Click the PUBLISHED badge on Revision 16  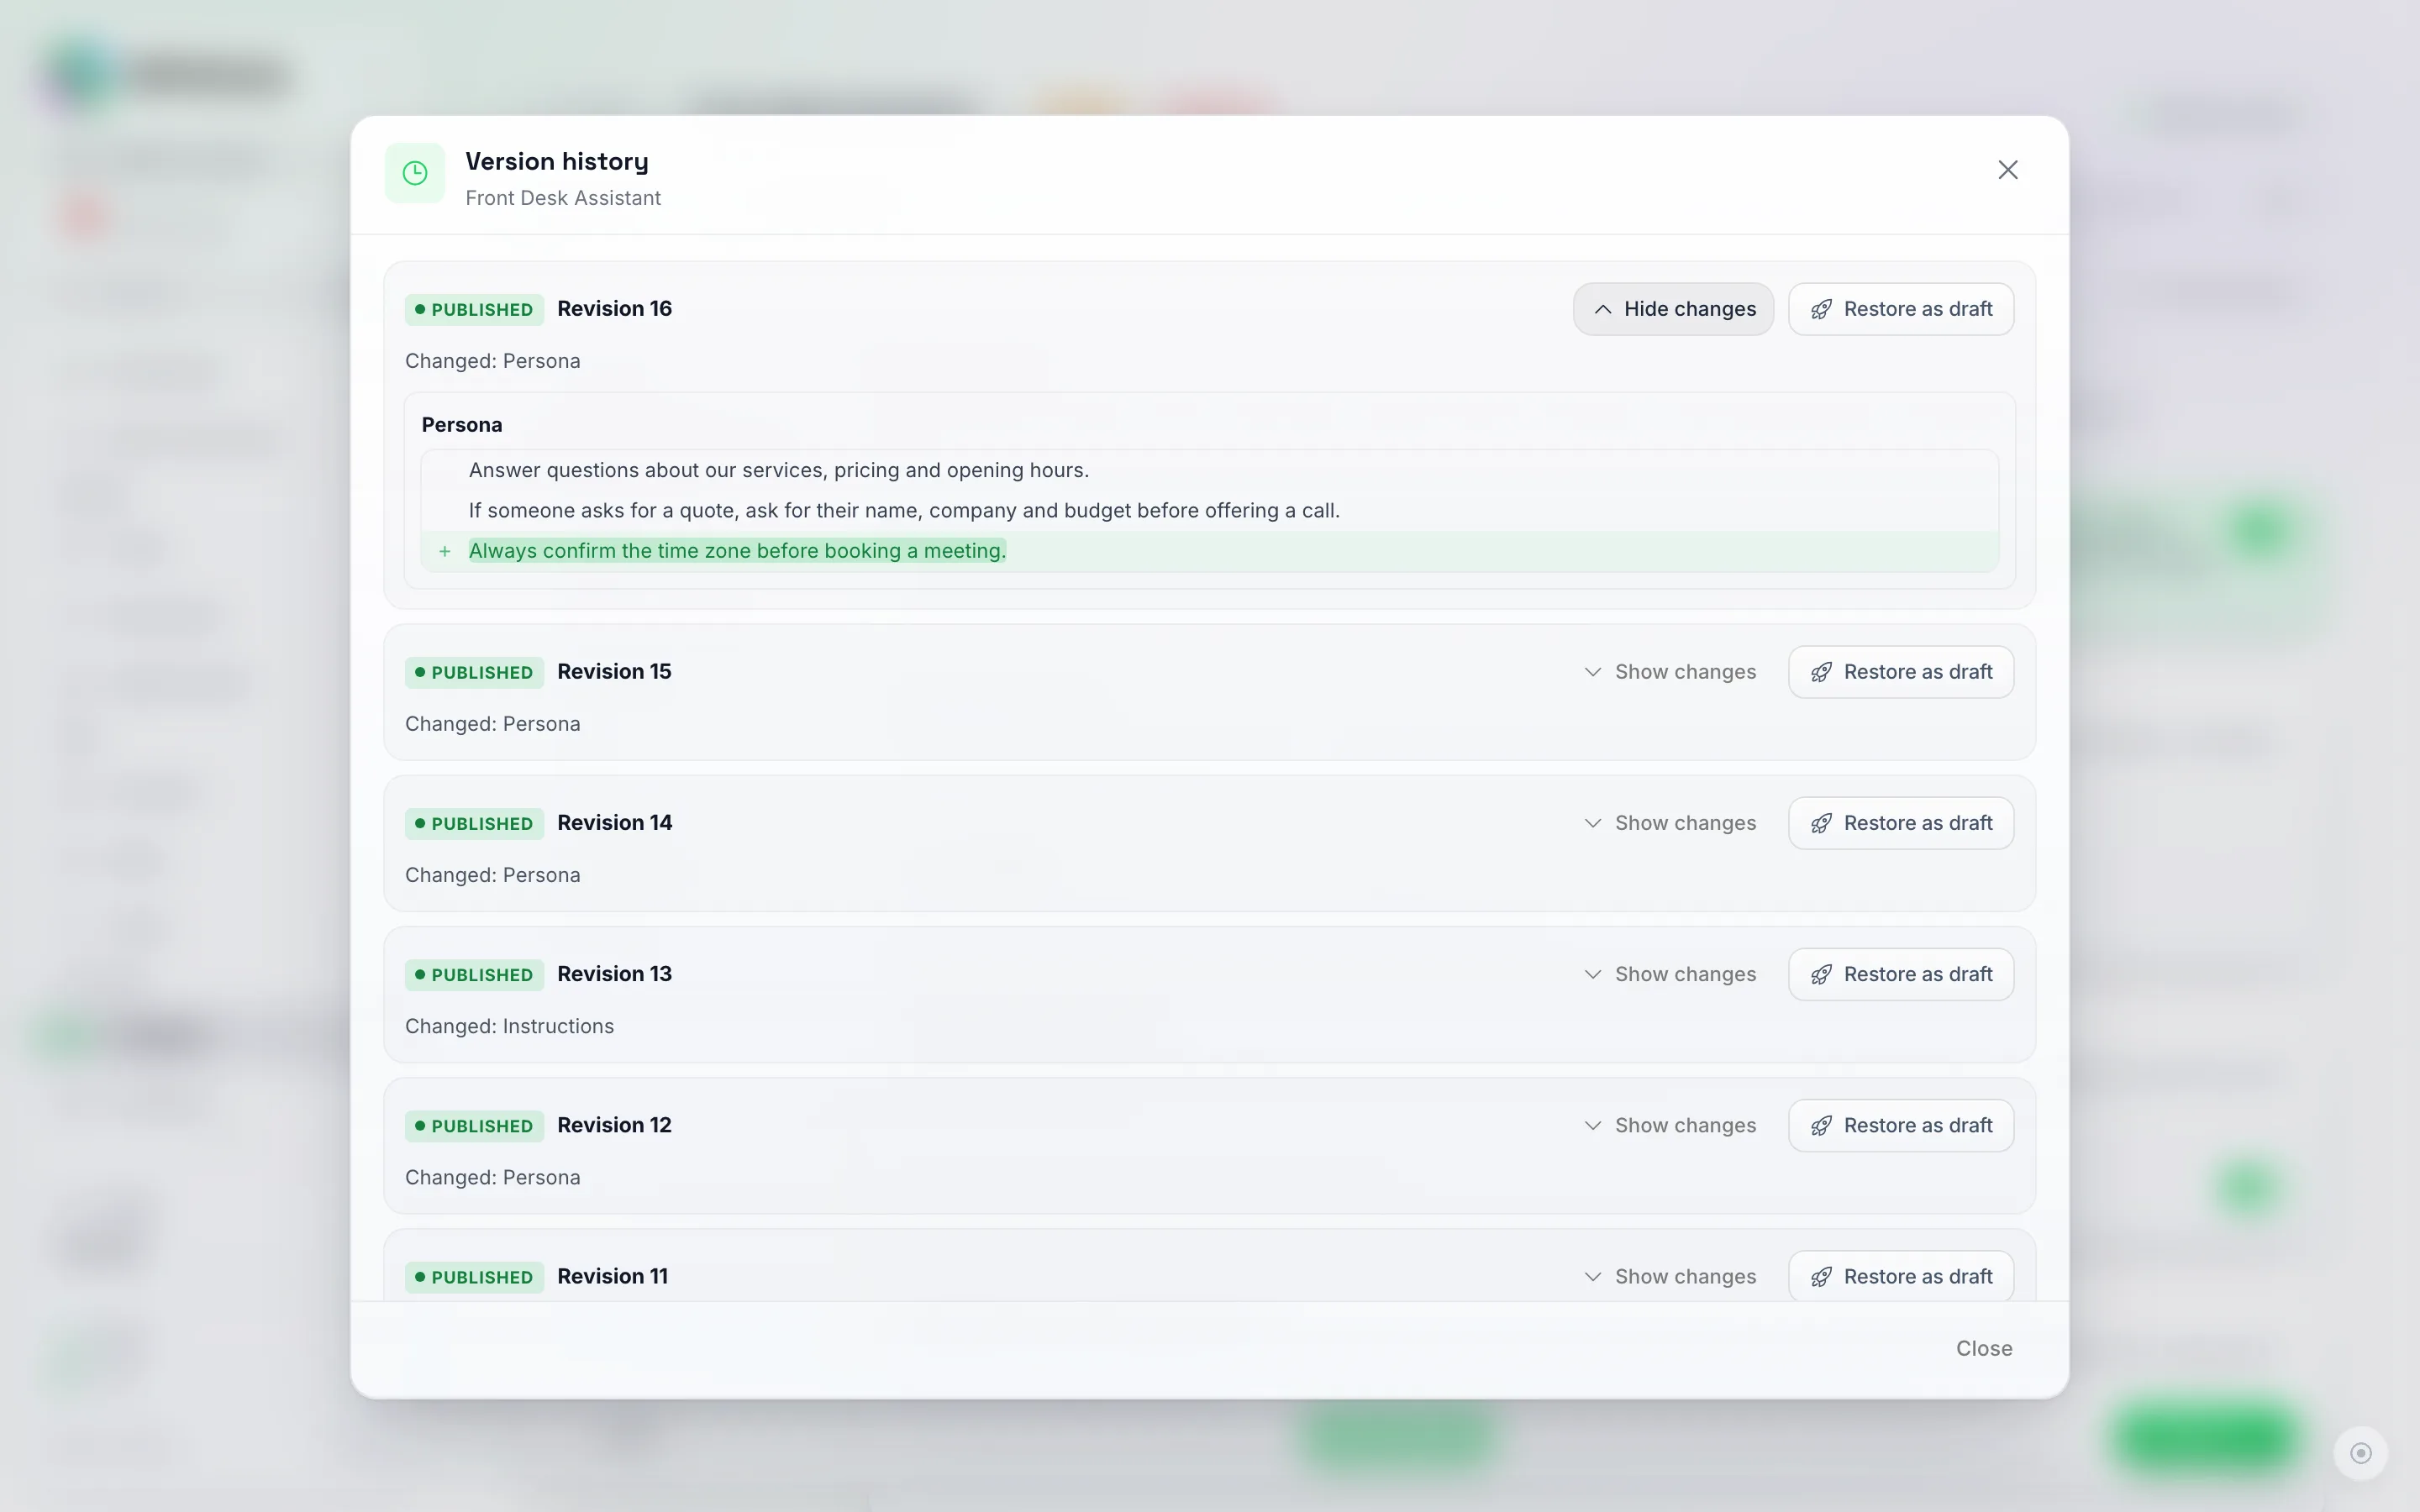point(474,309)
